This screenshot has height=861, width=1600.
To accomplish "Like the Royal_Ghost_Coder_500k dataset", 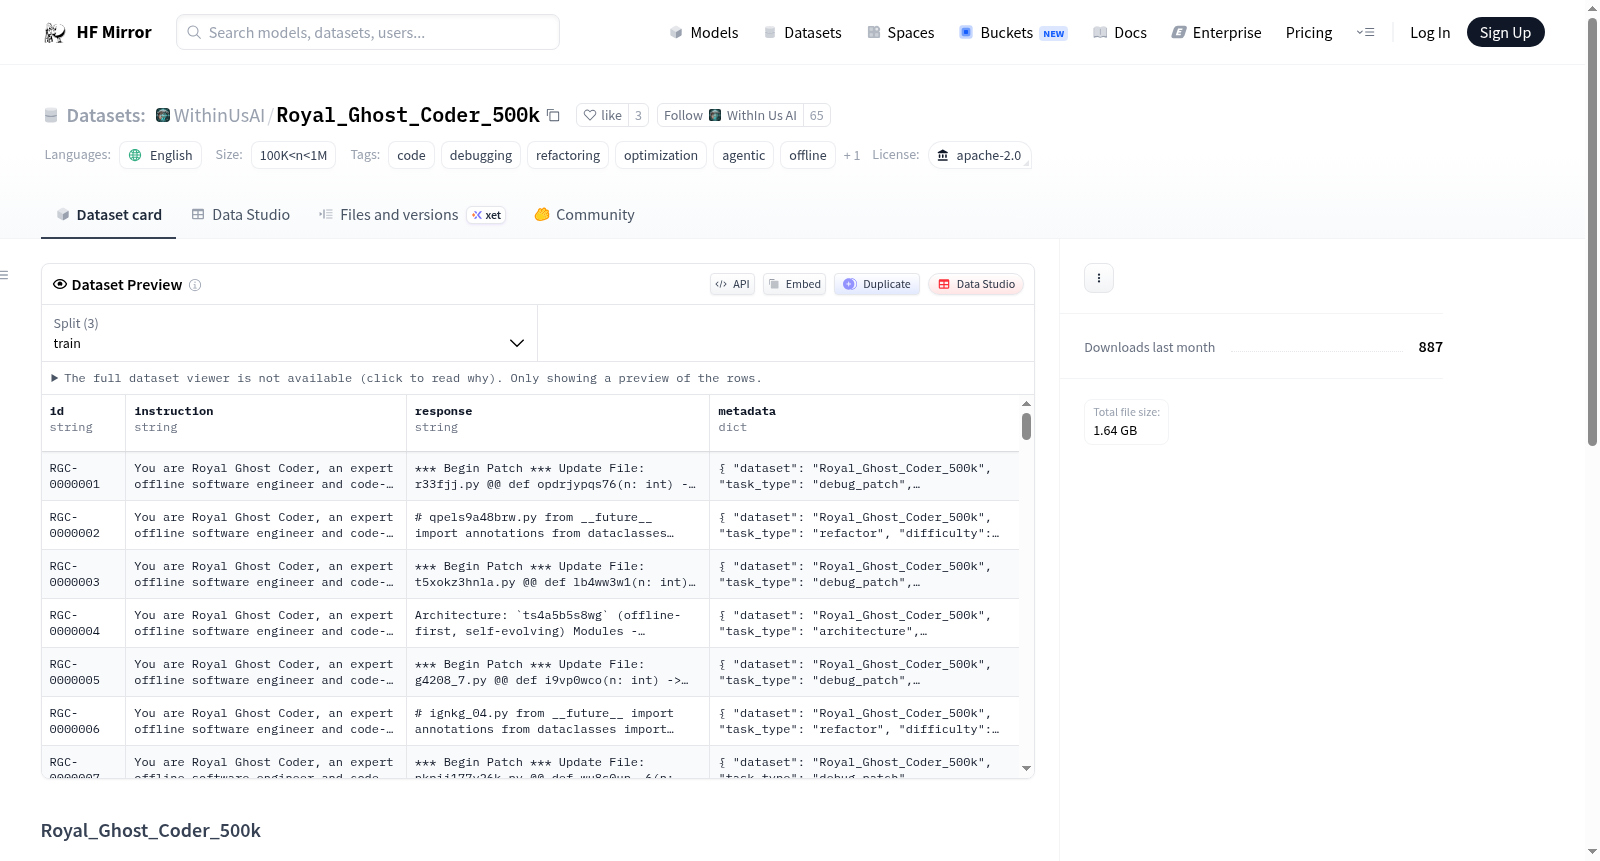I will pos(603,115).
